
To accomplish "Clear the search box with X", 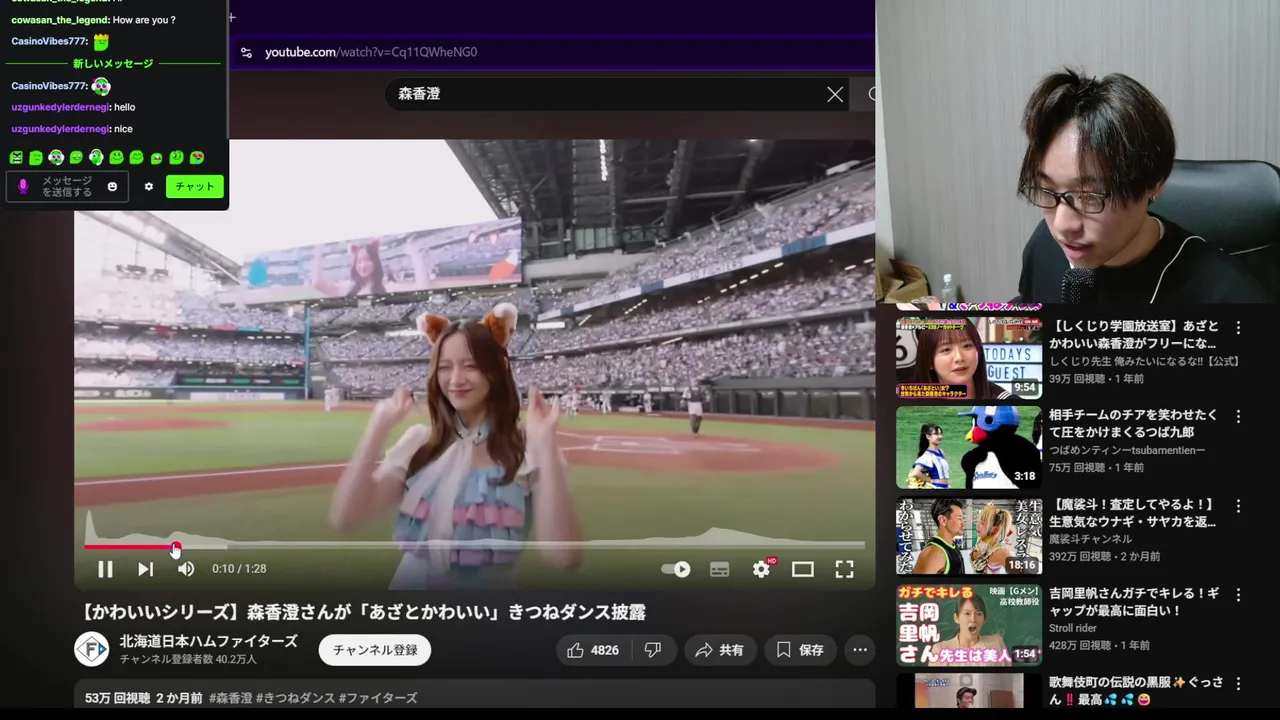I will 835,94.
